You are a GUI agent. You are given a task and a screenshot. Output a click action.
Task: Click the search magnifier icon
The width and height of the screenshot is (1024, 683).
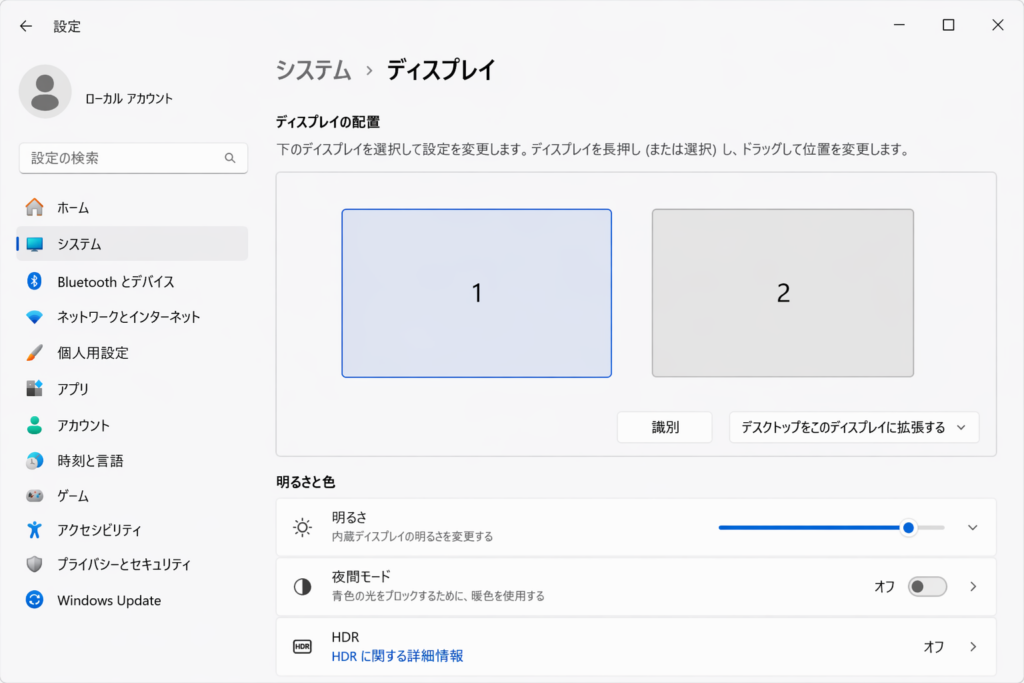tap(230, 158)
